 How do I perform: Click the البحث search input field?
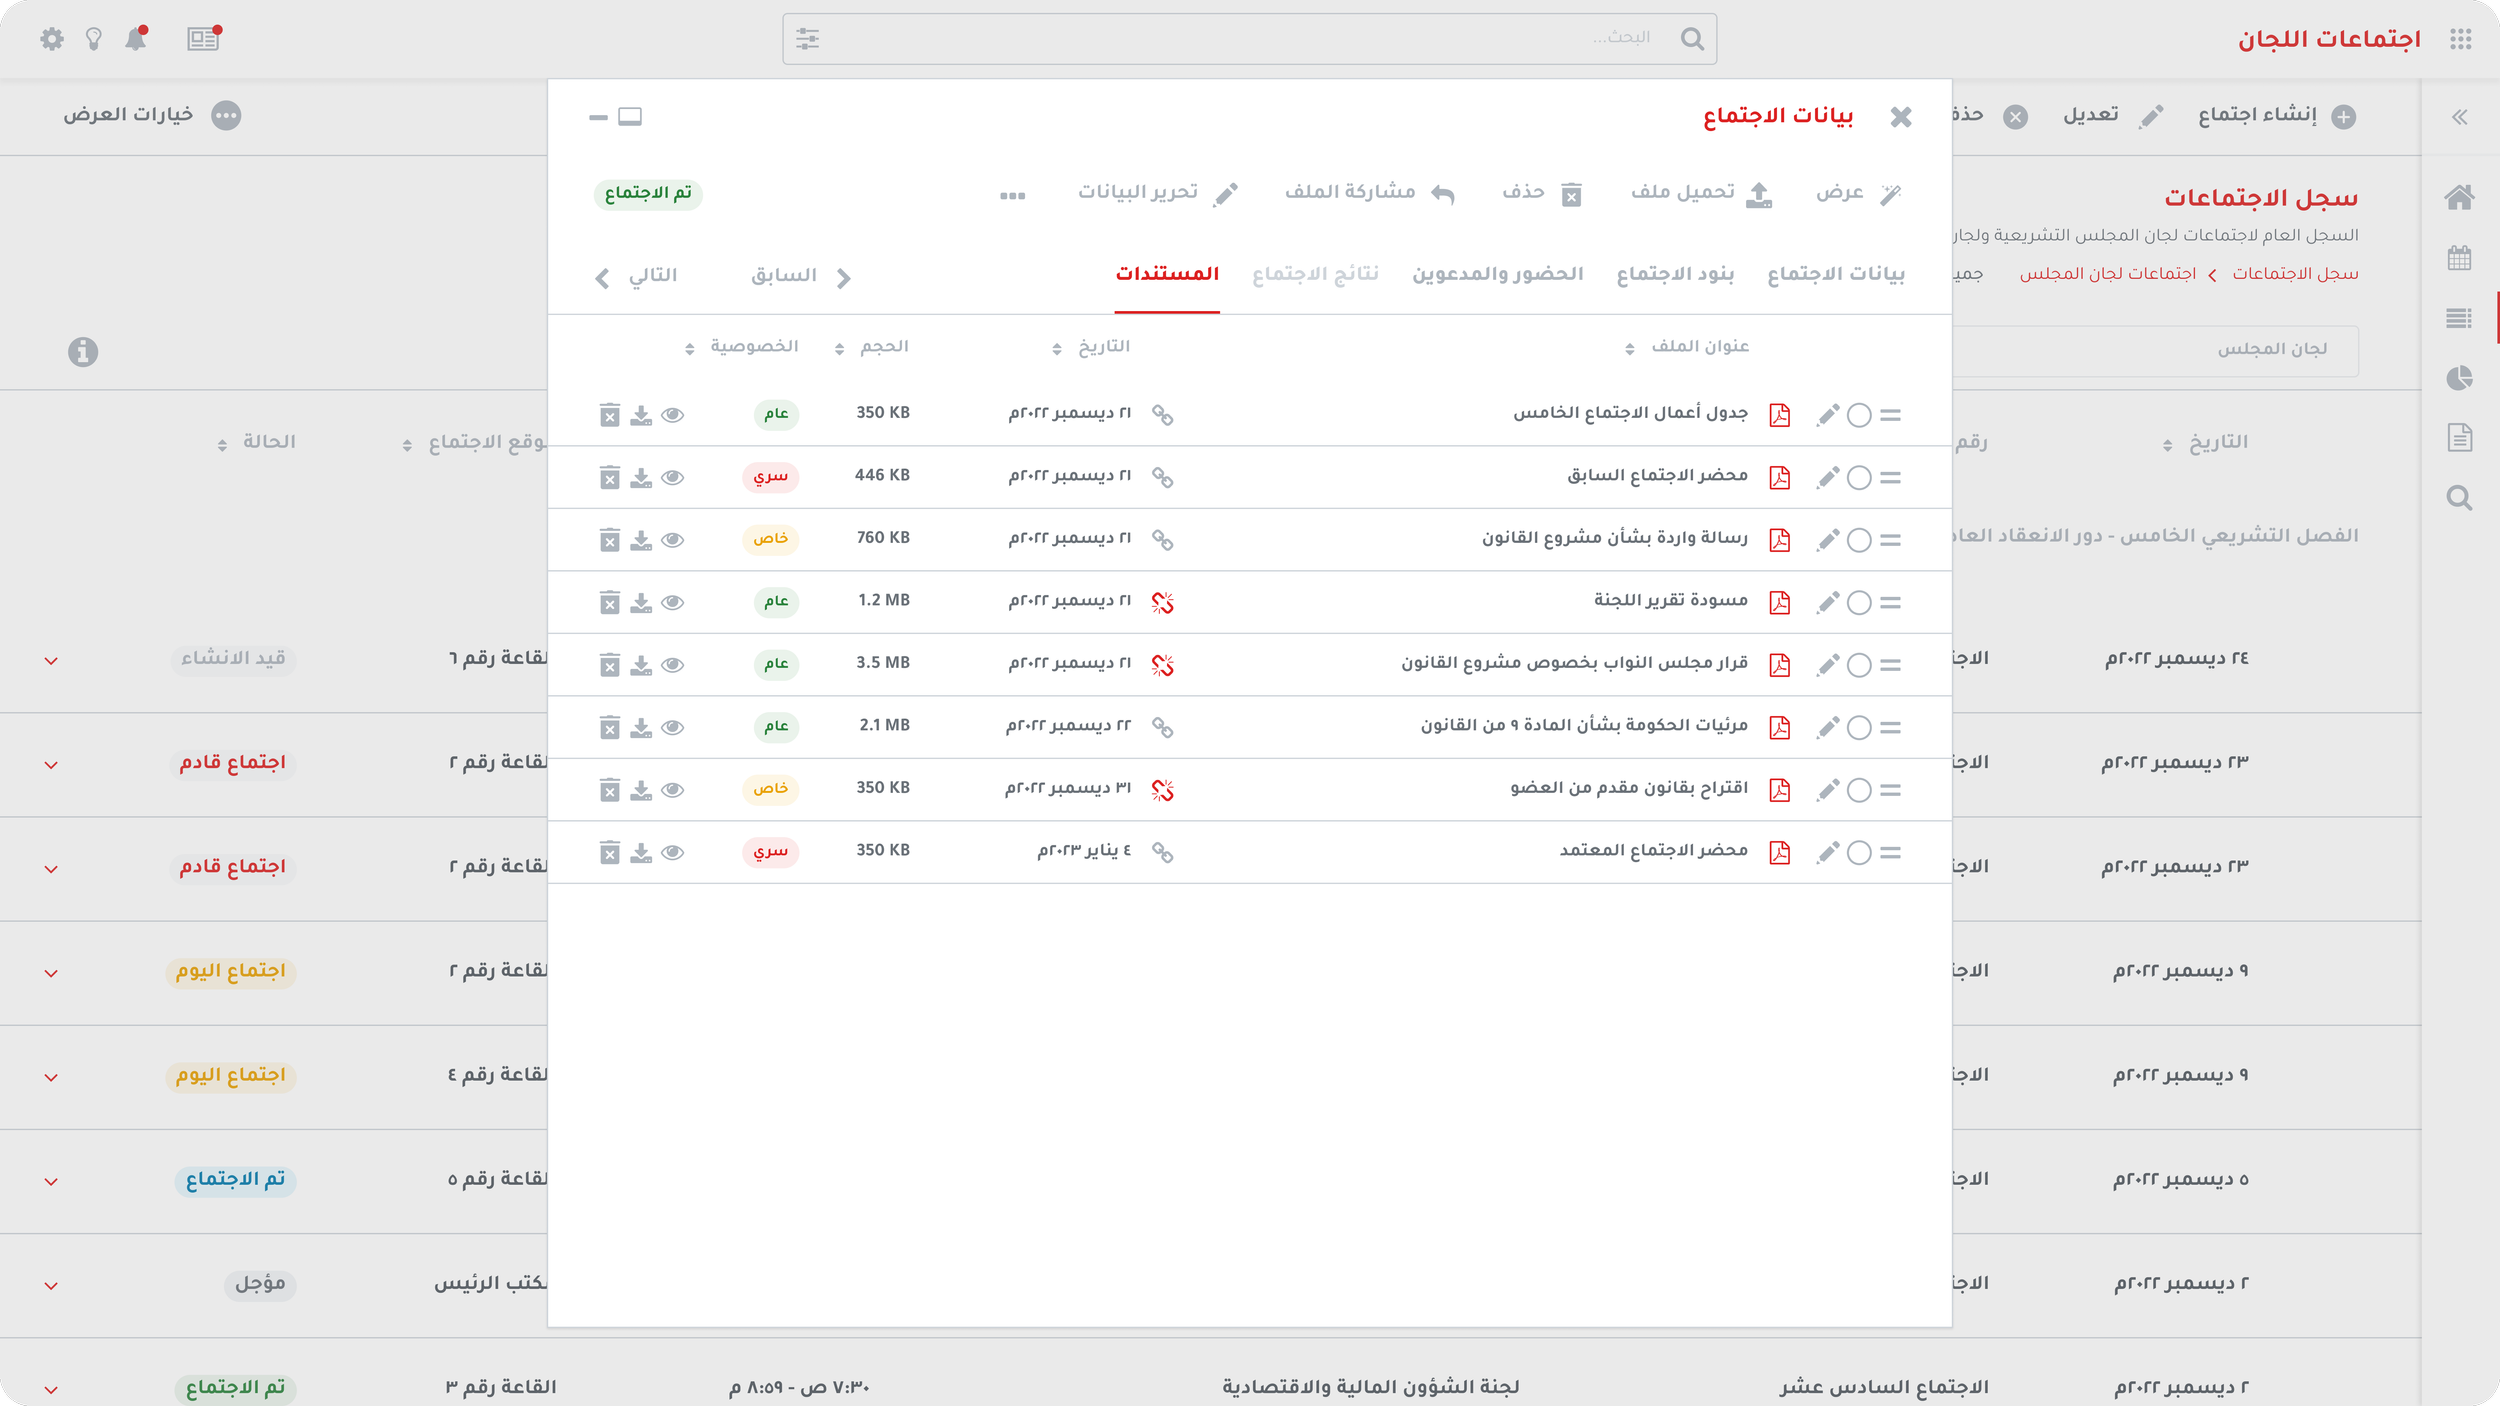1250,38
